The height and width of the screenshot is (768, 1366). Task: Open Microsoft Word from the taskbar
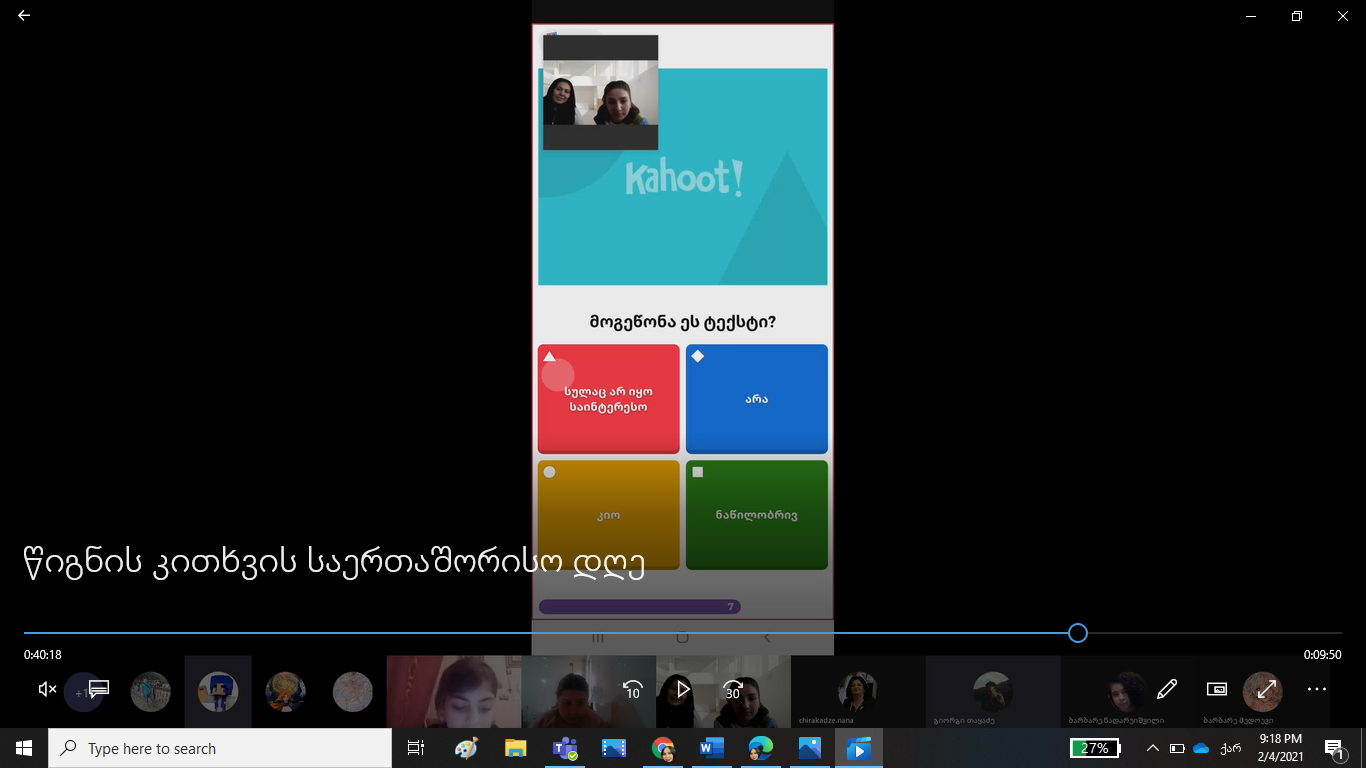[711, 748]
